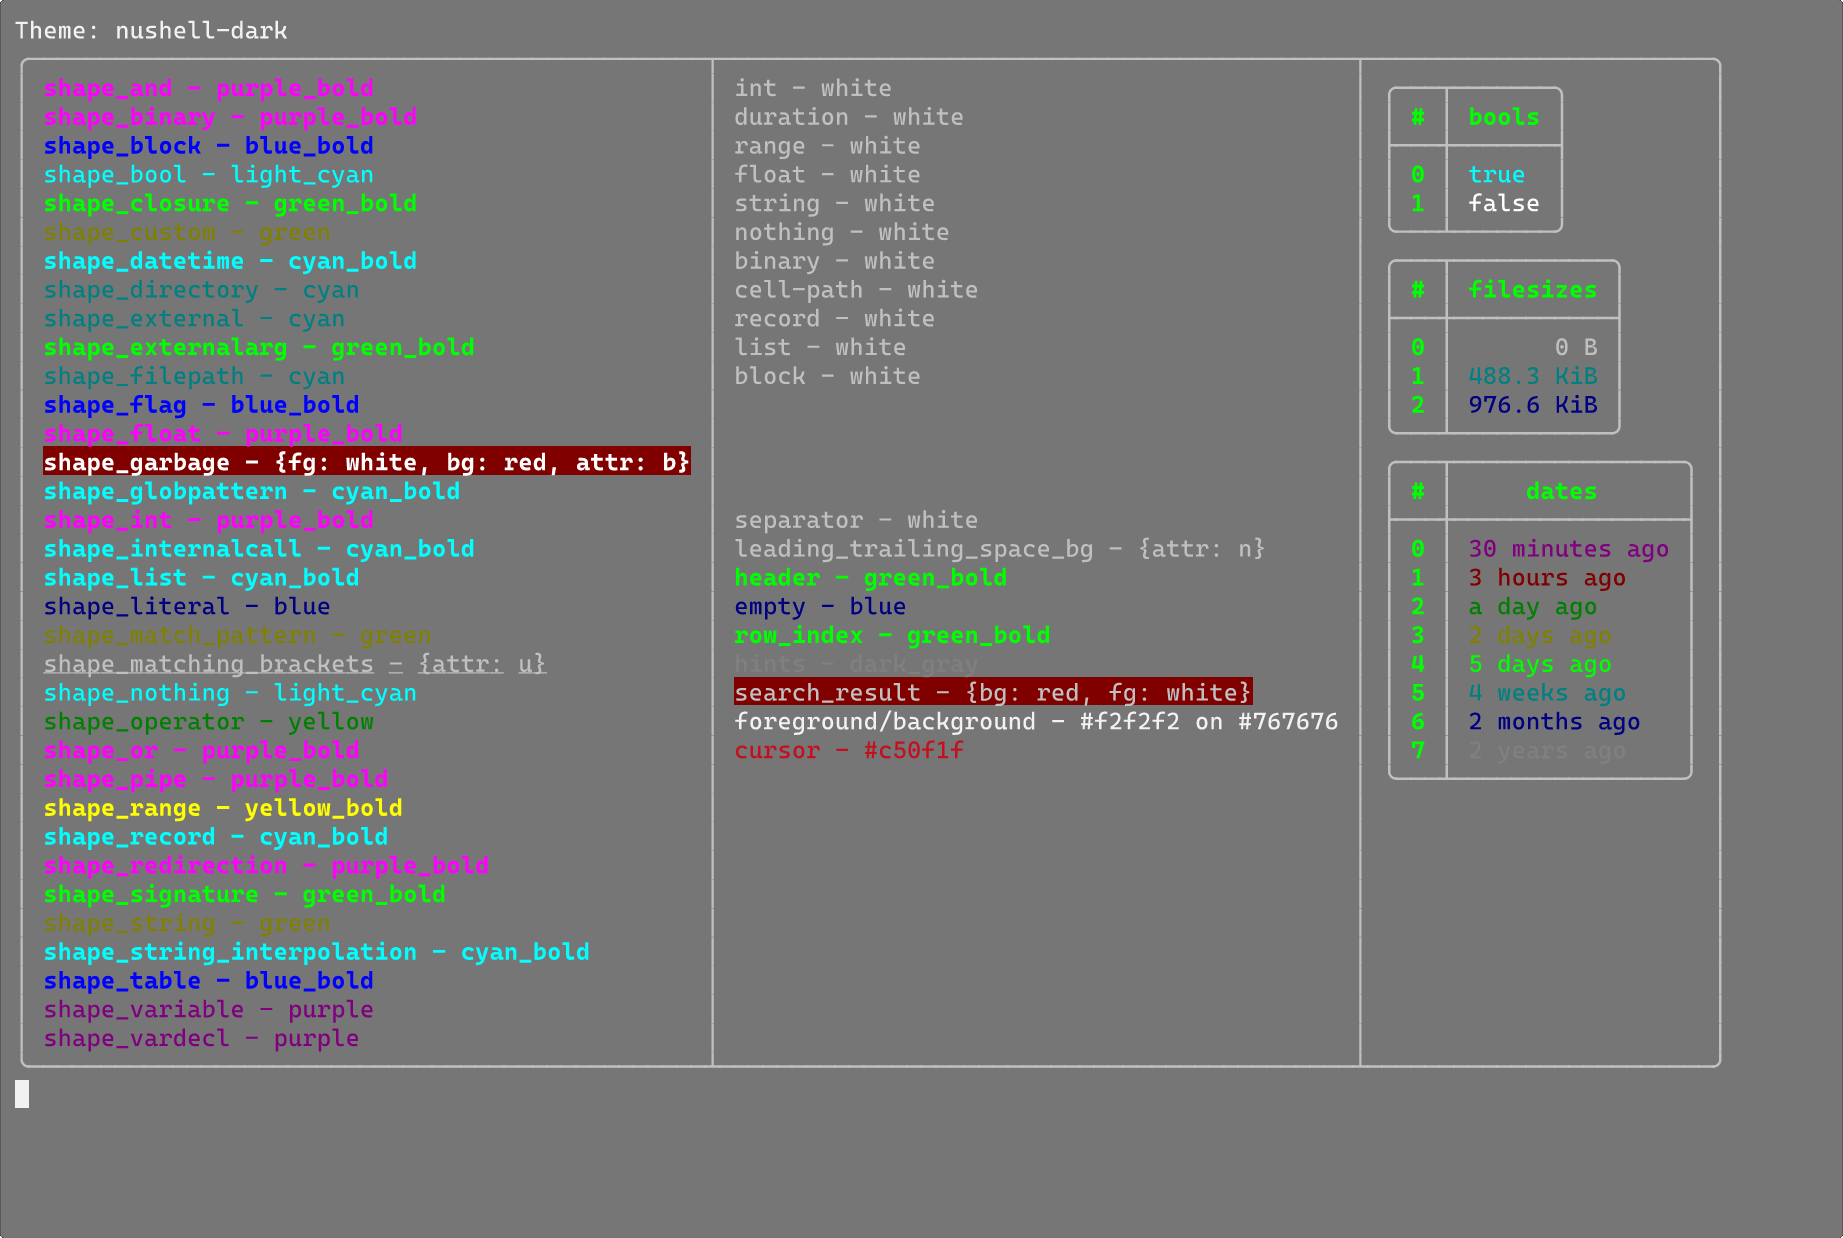Viewport: 1843px width, 1238px height.
Task: Click 'filesizes' table header
Action: tap(1532, 290)
